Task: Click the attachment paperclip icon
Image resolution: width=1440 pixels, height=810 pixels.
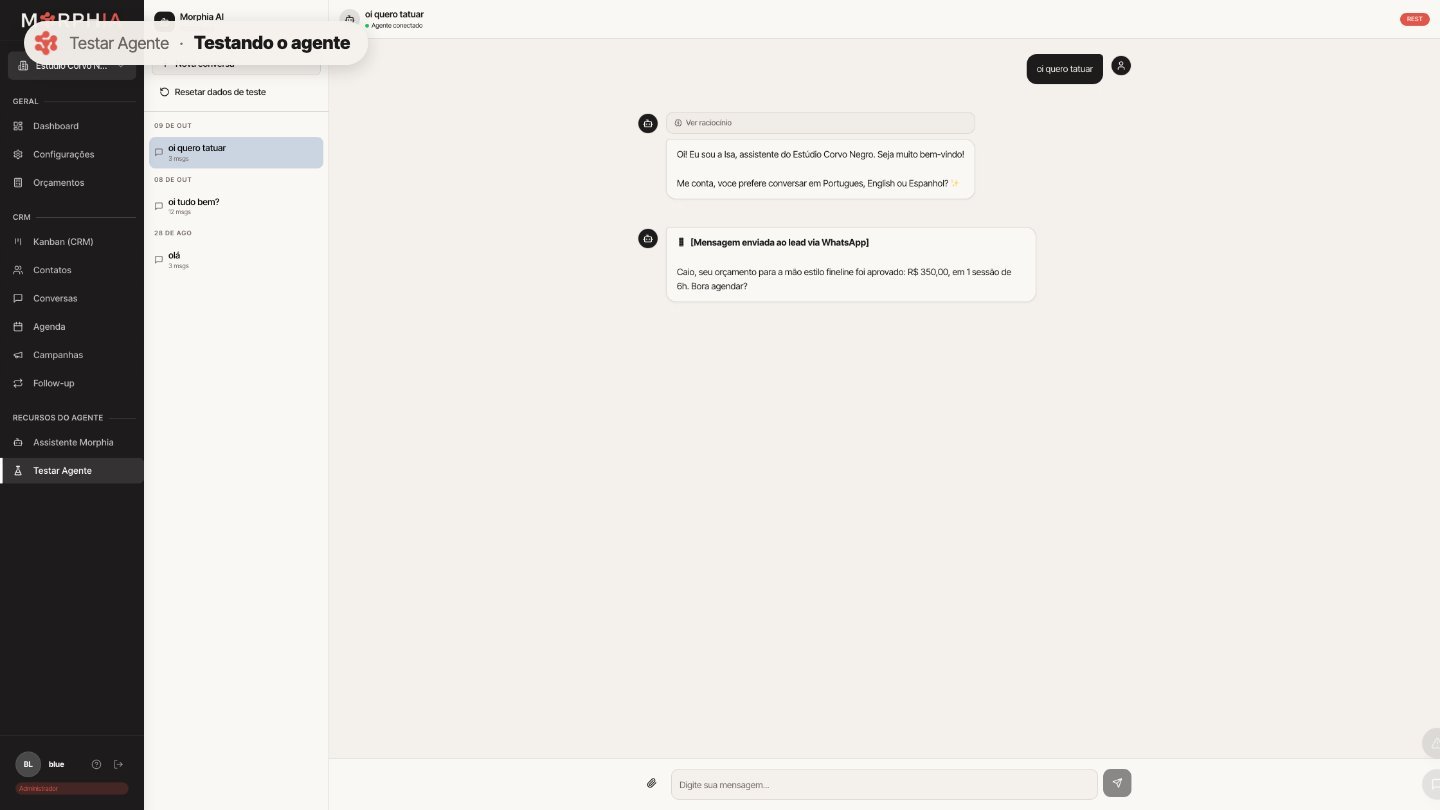Action: (651, 783)
